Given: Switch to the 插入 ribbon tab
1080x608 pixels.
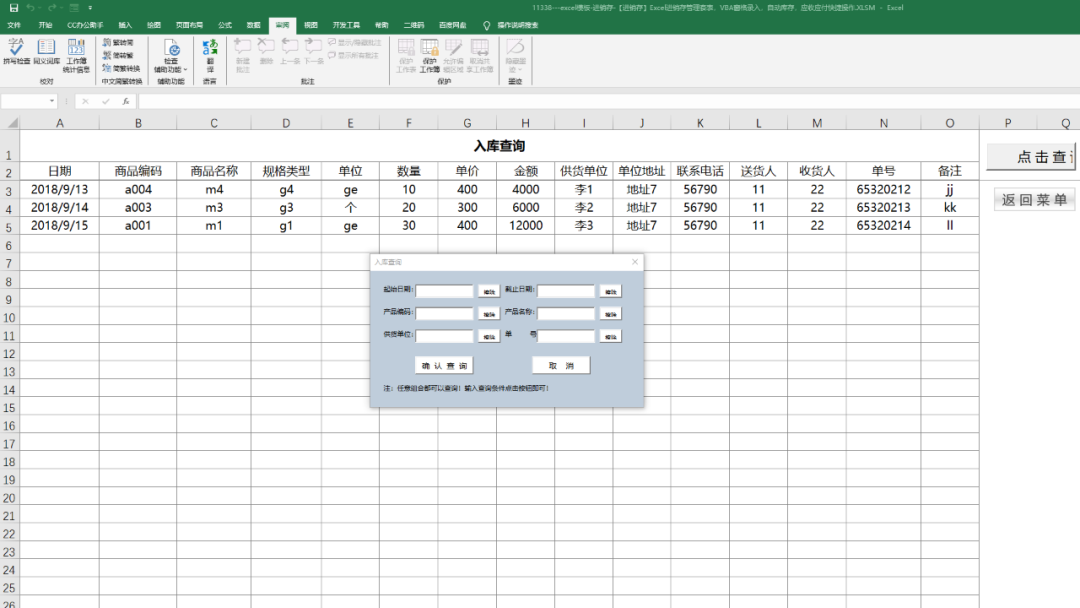Looking at the screenshot, I should pos(125,25).
